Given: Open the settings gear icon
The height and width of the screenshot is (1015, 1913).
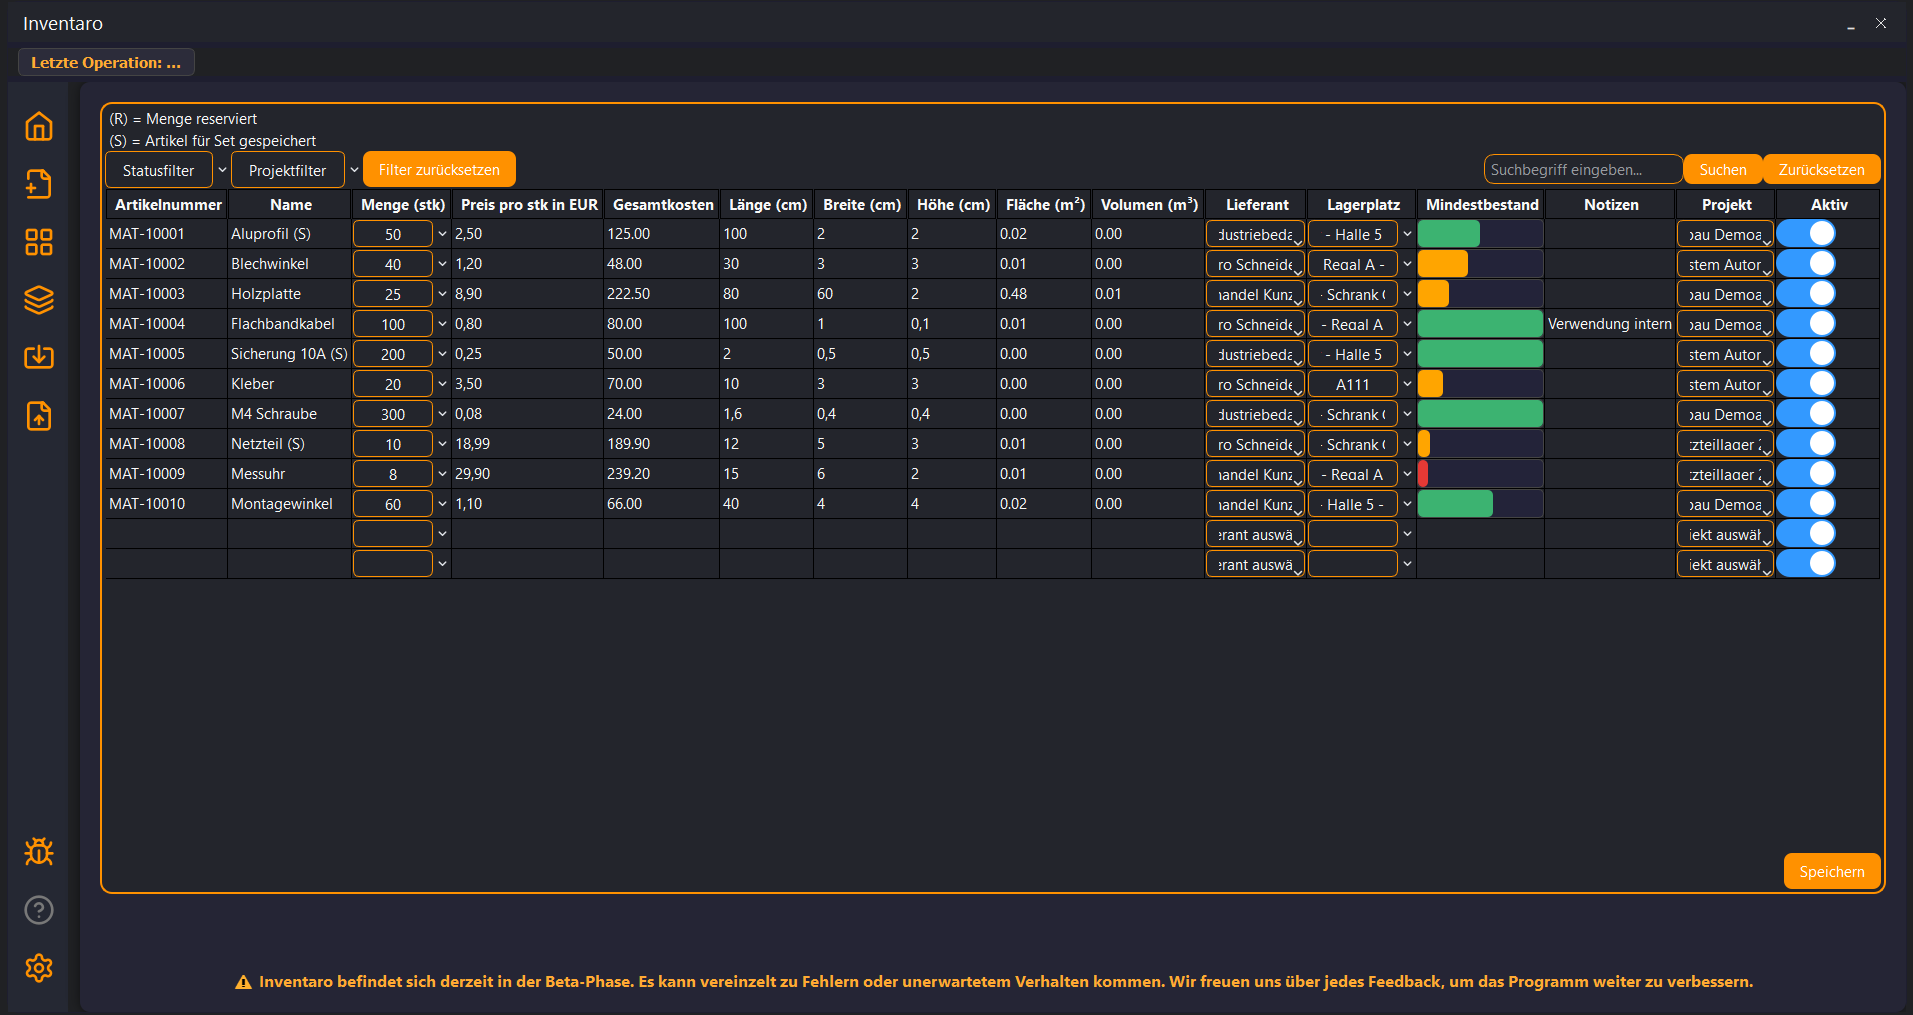Looking at the screenshot, I should [x=39, y=968].
